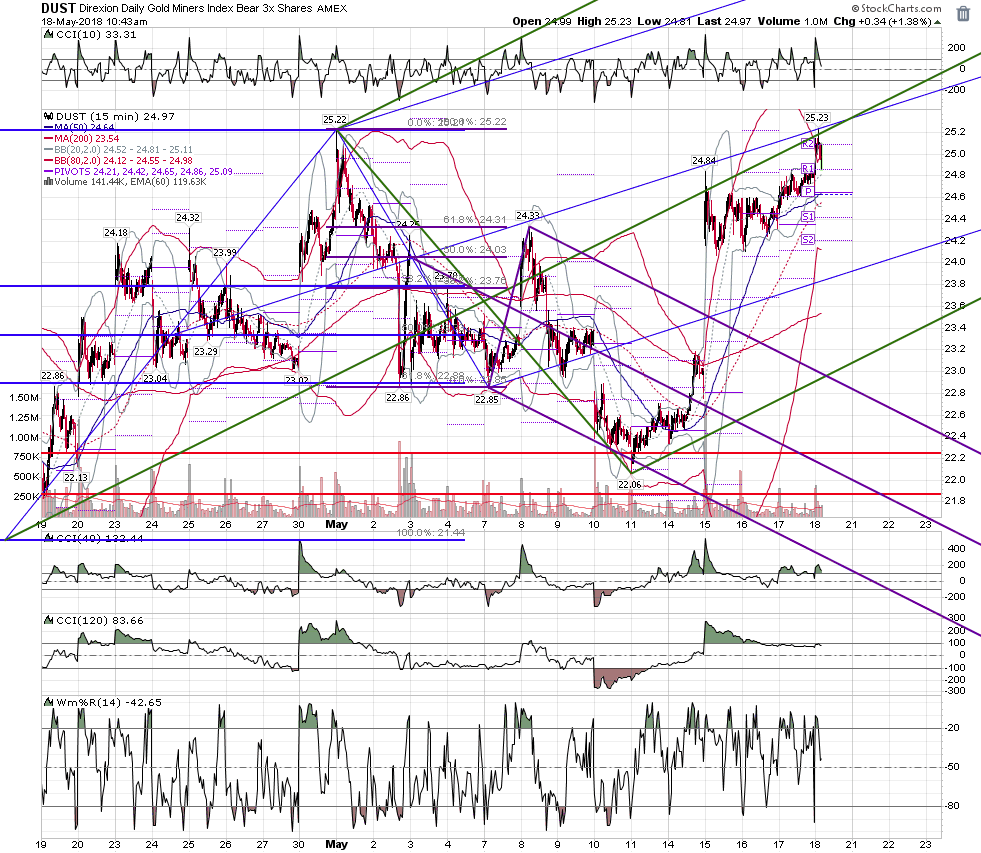This screenshot has width=981, height=853.
Task: Select the S1 pivot marker
Action: [808, 217]
